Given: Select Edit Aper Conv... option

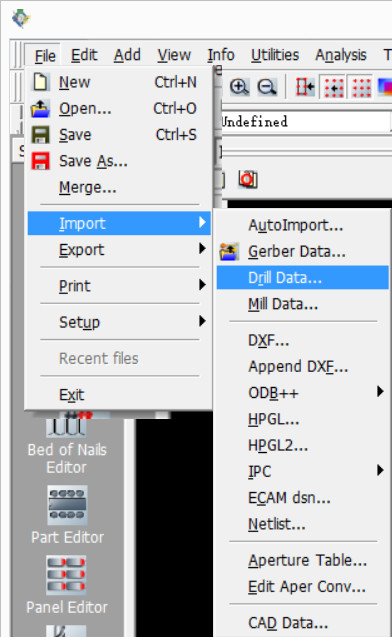Looking at the screenshot, I should coord(302,587).
